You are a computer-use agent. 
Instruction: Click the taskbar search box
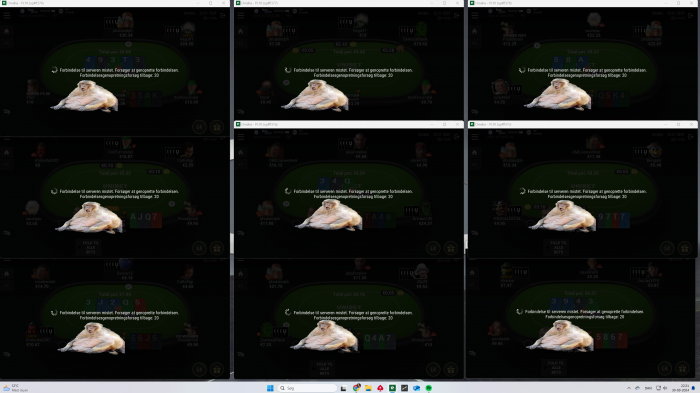click(x=307, y=388)
